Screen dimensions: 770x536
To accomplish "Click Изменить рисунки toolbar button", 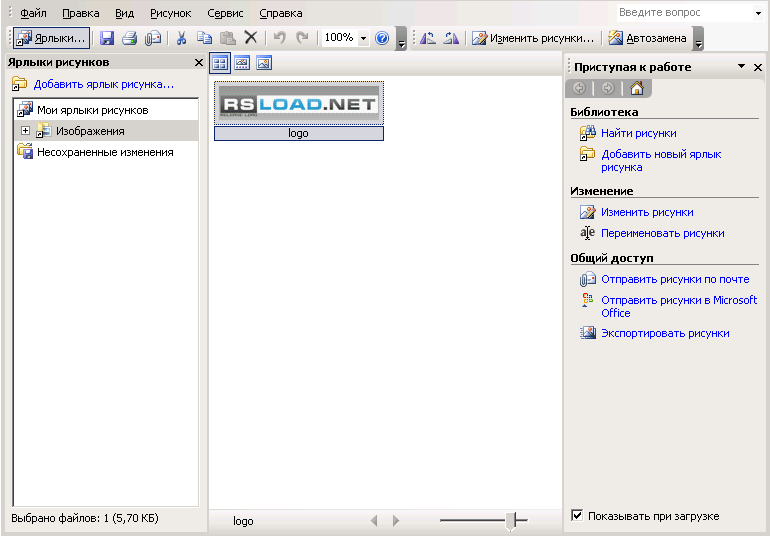I will pos(533,38).
